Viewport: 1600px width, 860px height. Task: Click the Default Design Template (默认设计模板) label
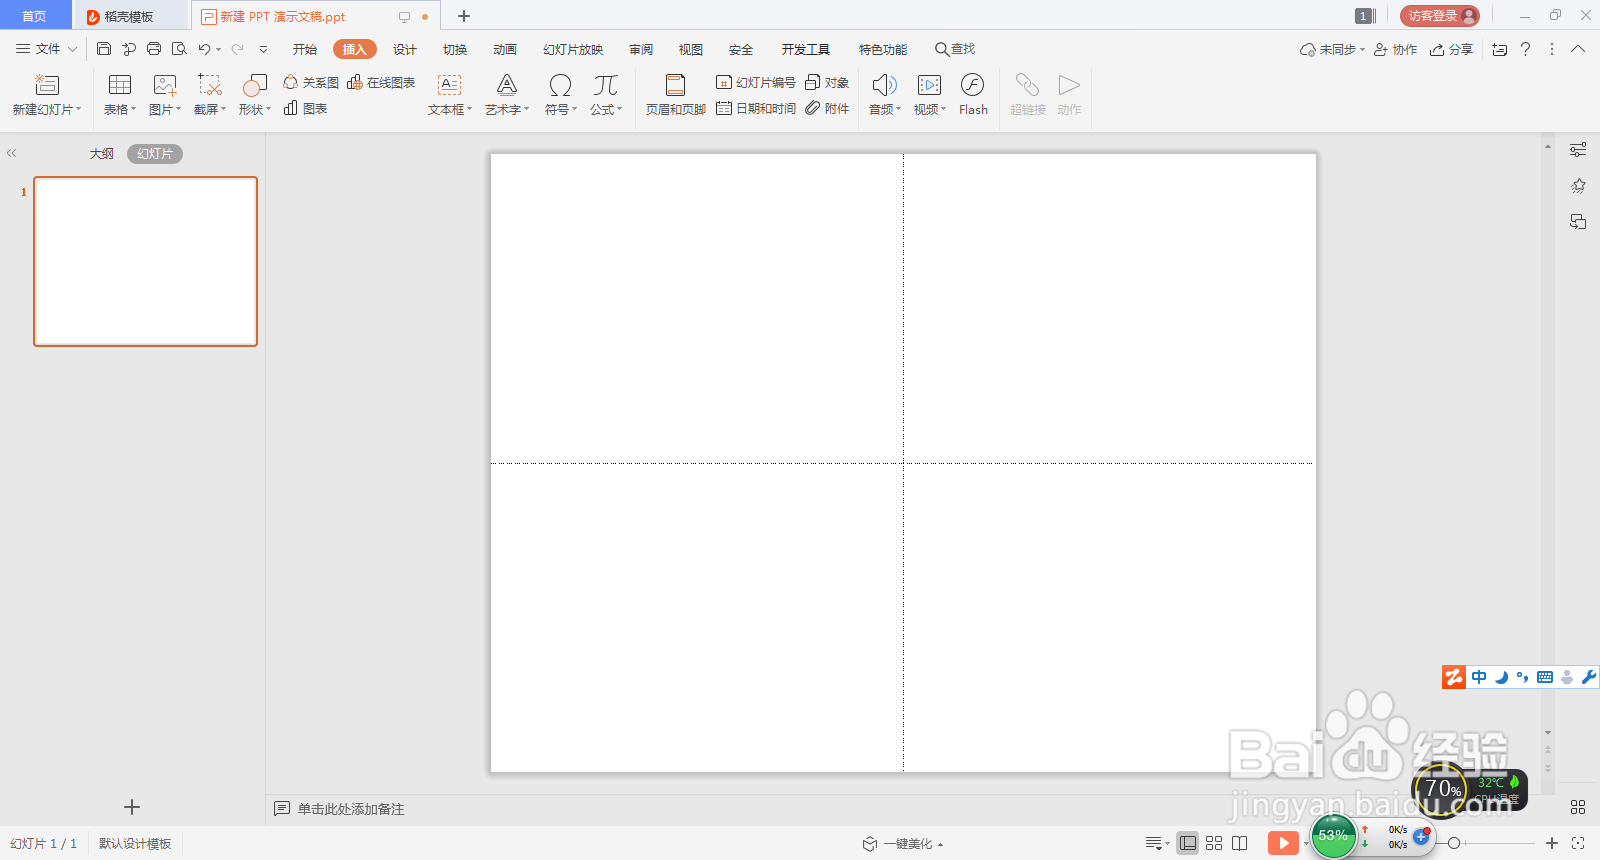(x=135, y=844)
